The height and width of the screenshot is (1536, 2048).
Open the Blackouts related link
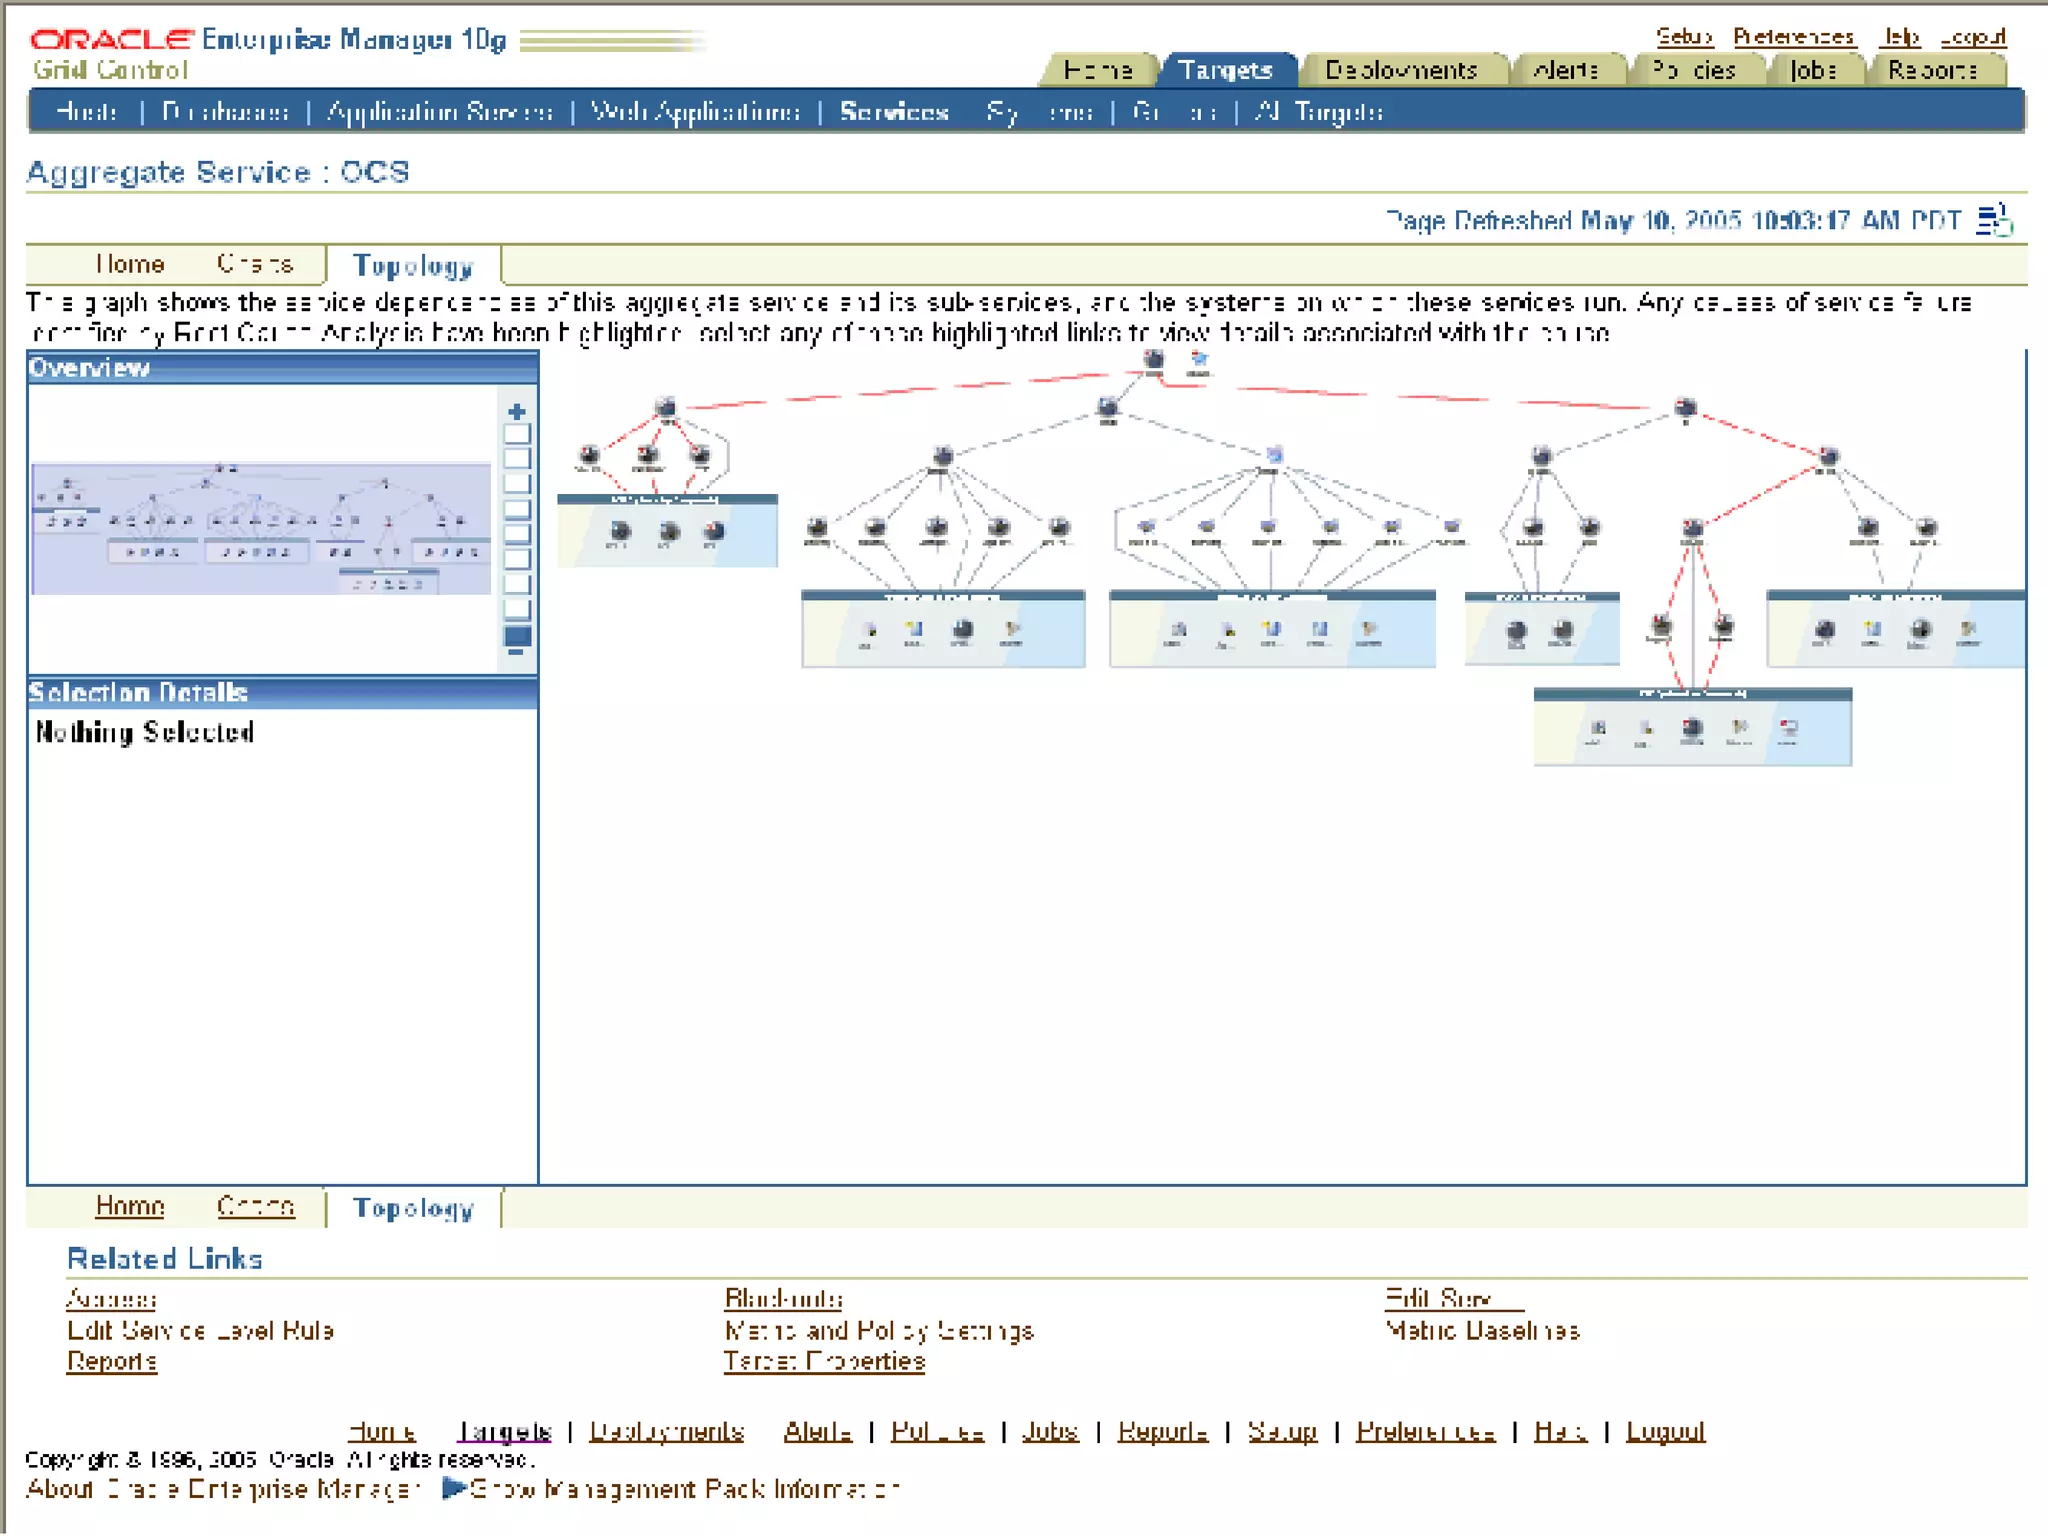783,1298
